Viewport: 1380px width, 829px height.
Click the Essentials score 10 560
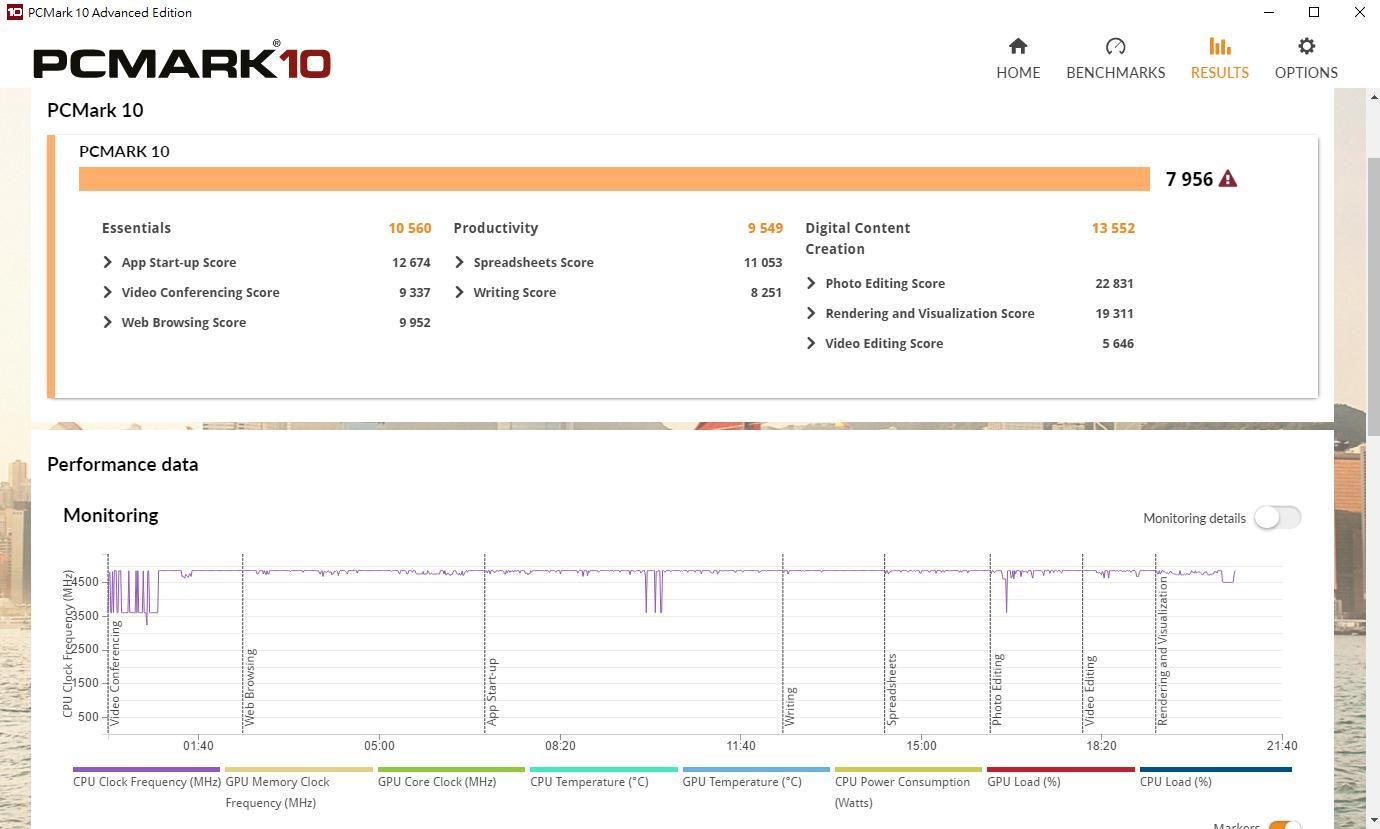[x=410, y=228]
